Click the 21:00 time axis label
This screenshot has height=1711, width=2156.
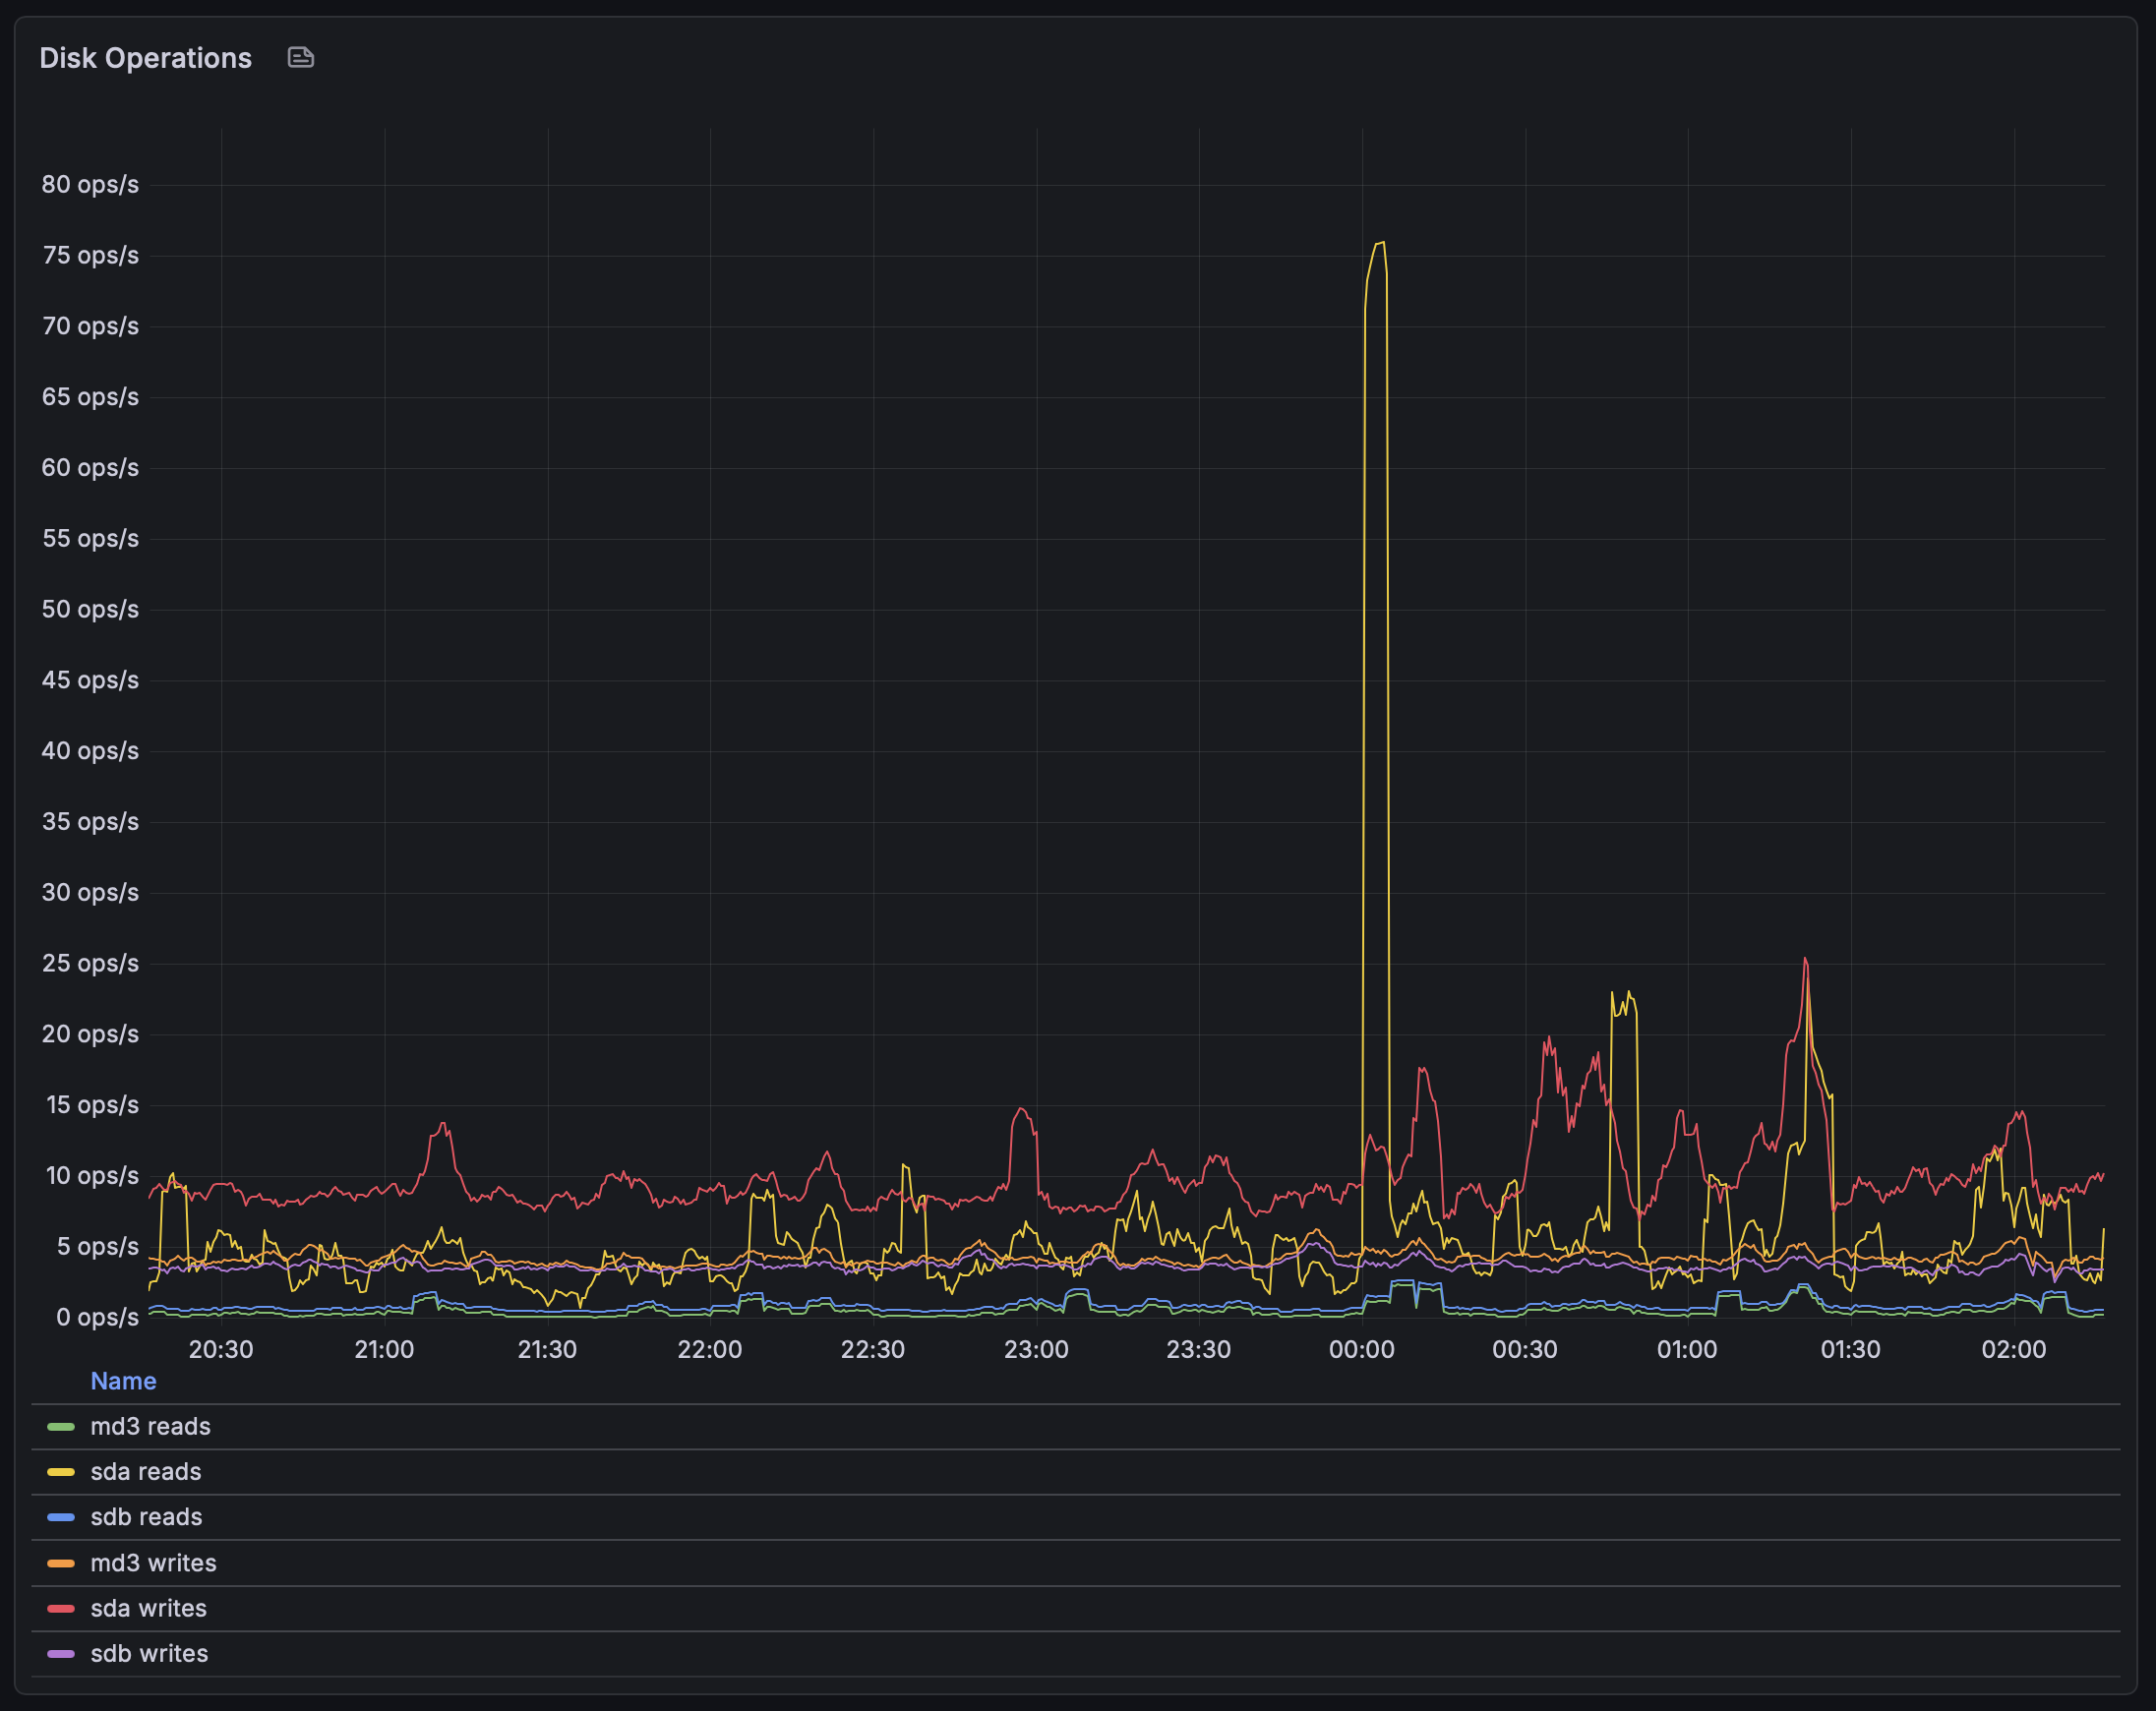tap(384, 1350)
